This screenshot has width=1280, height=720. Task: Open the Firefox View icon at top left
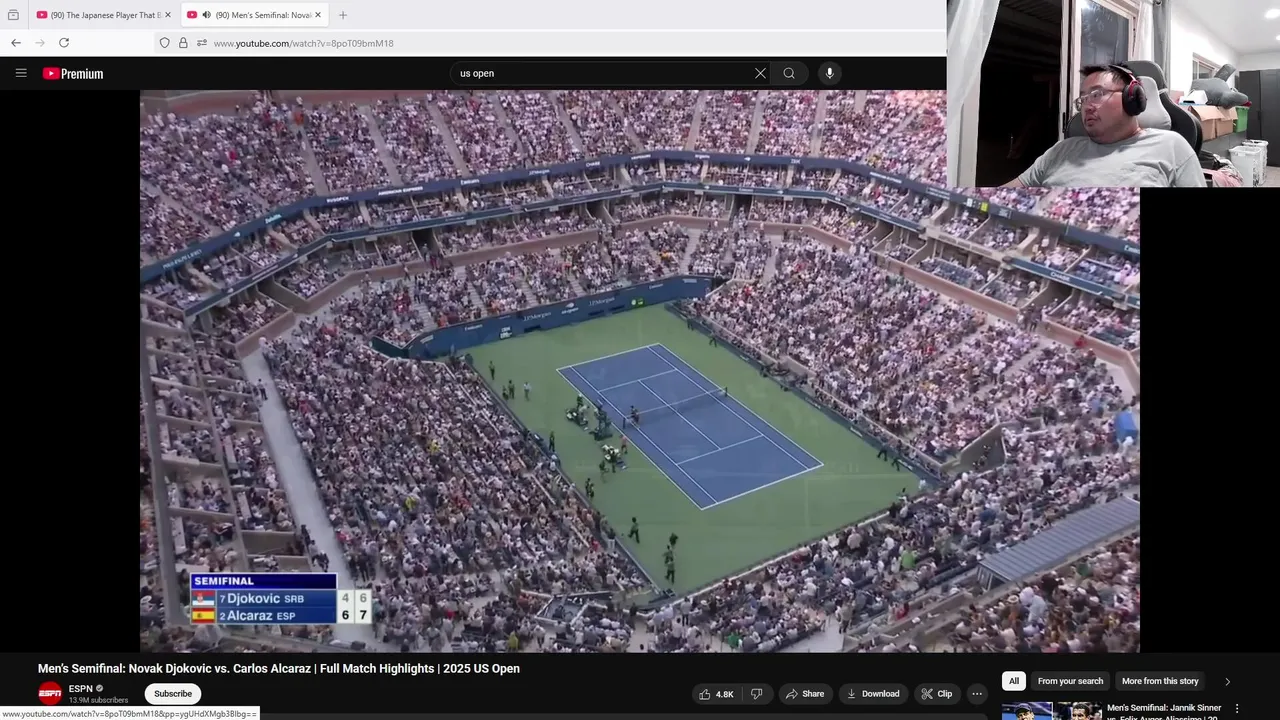pyautogui.click(x=13, y=15)
